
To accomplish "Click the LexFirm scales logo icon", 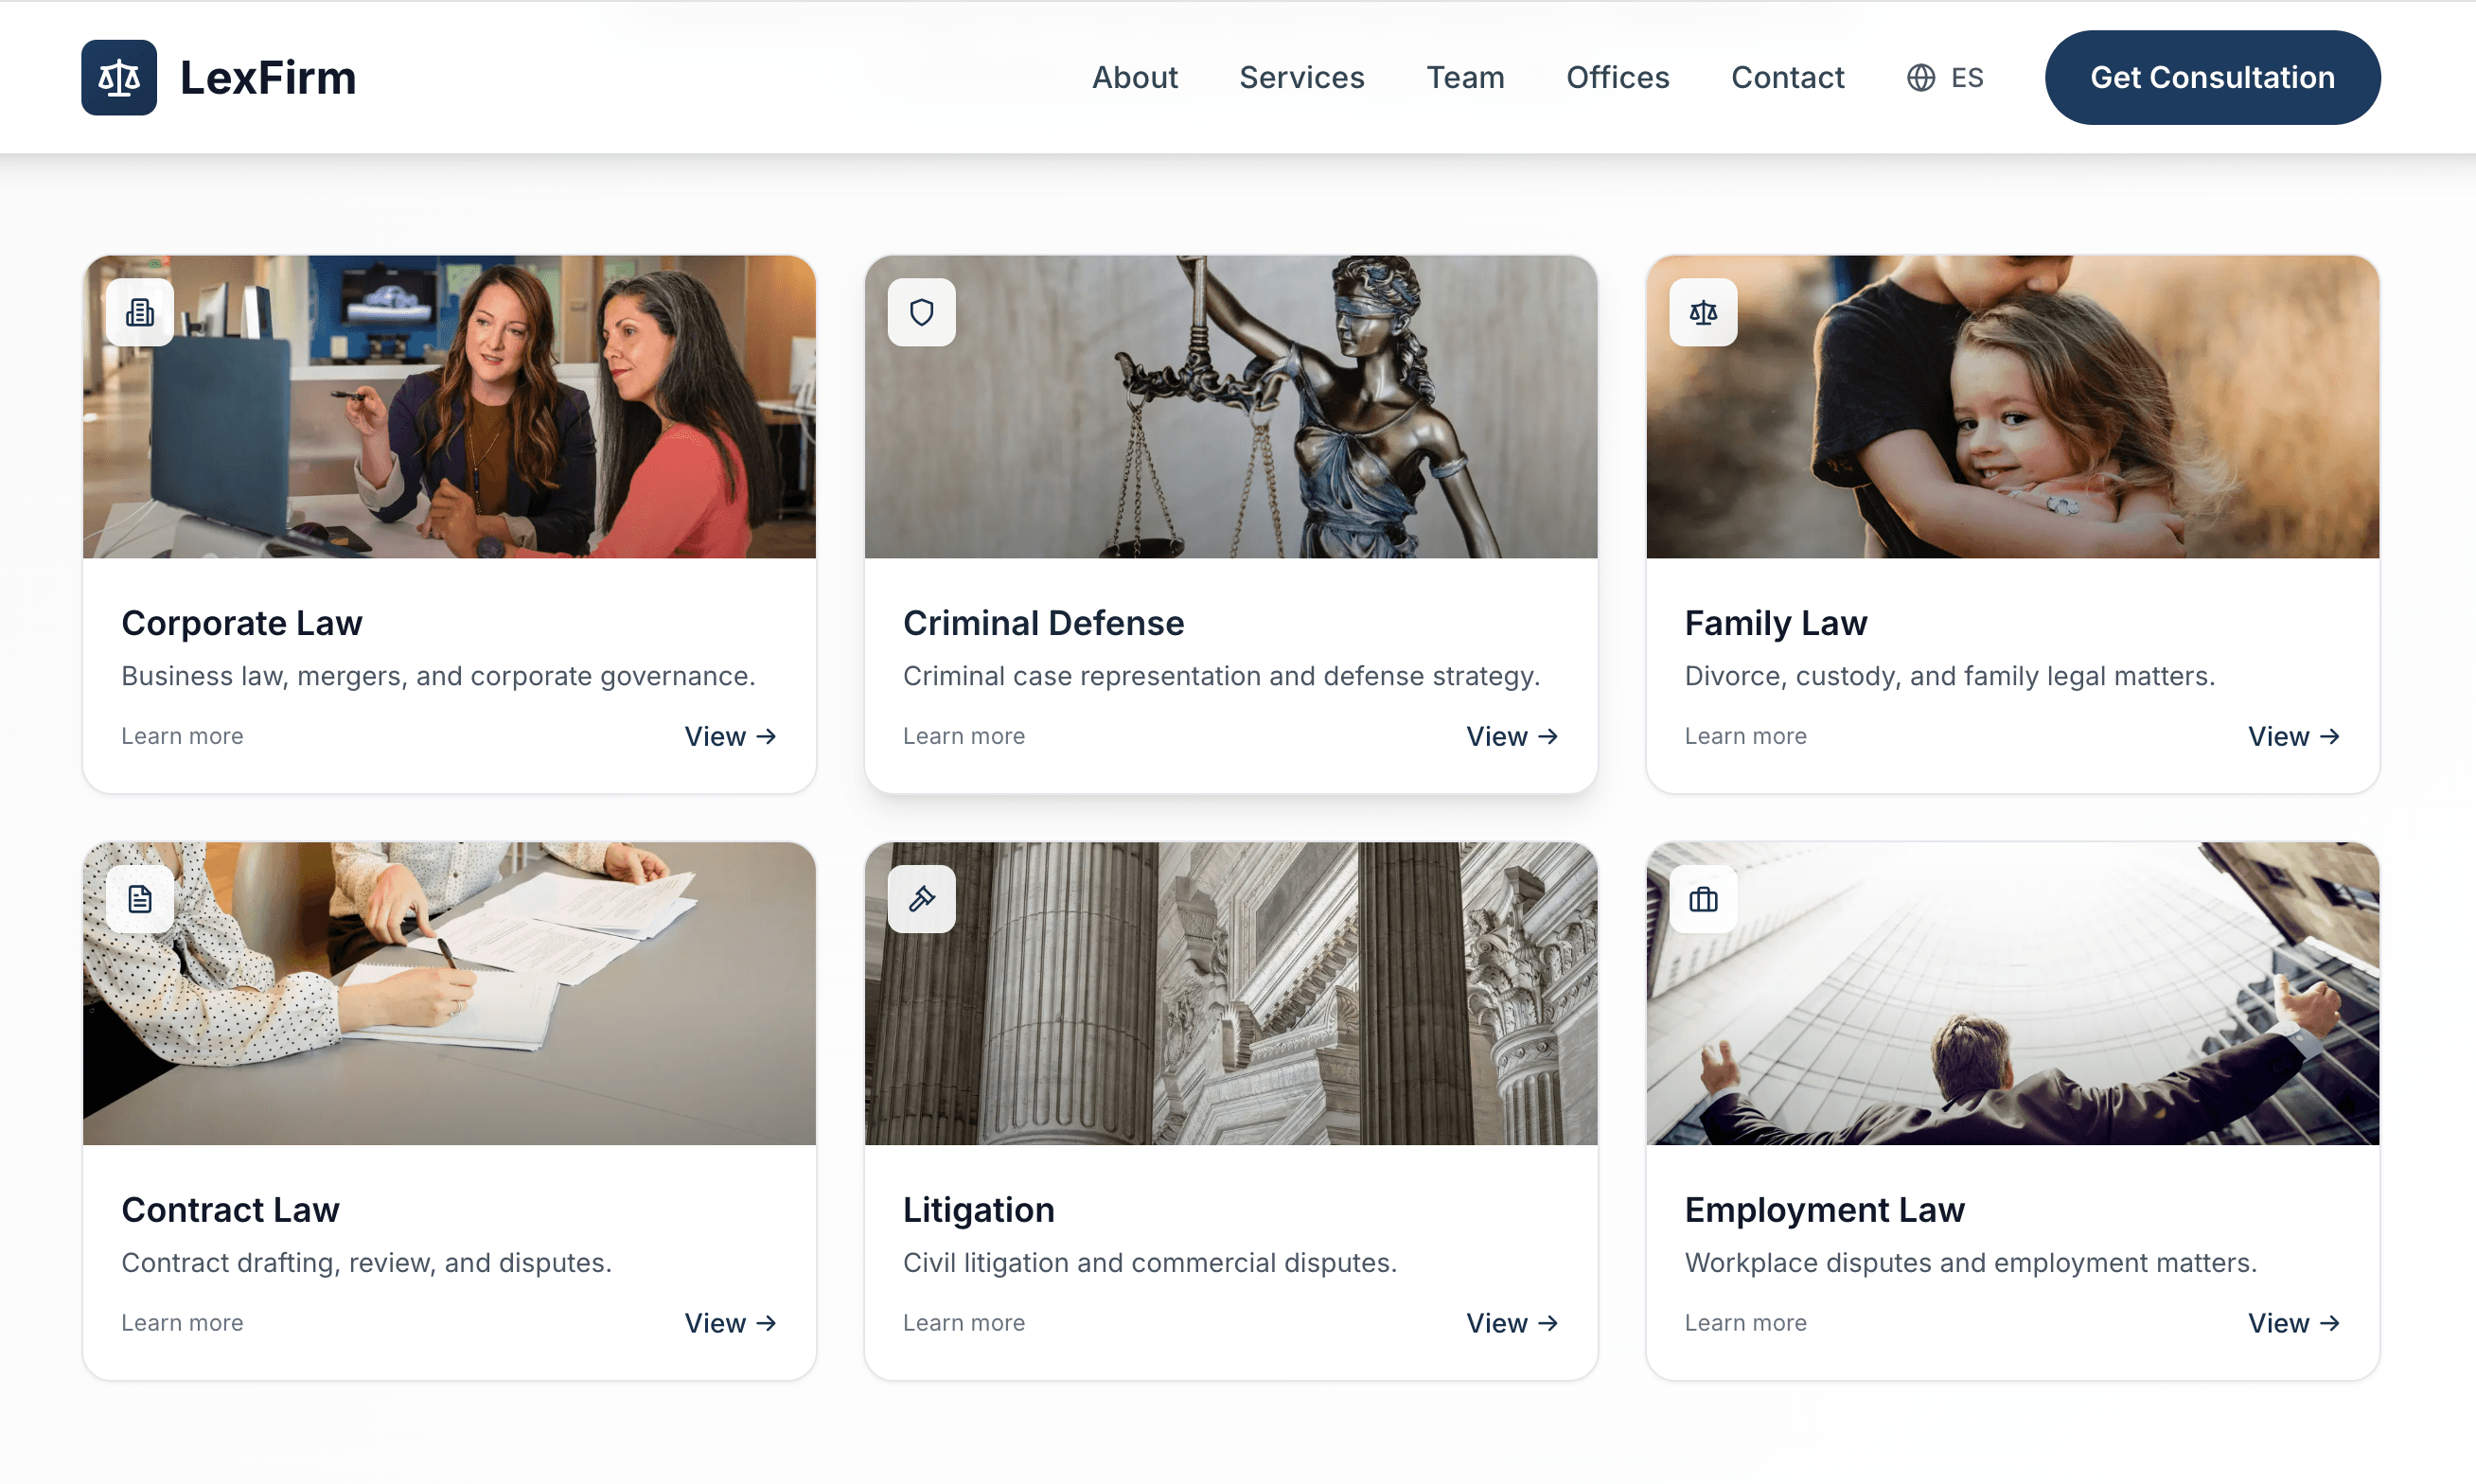I will click(x=118, y=77).
